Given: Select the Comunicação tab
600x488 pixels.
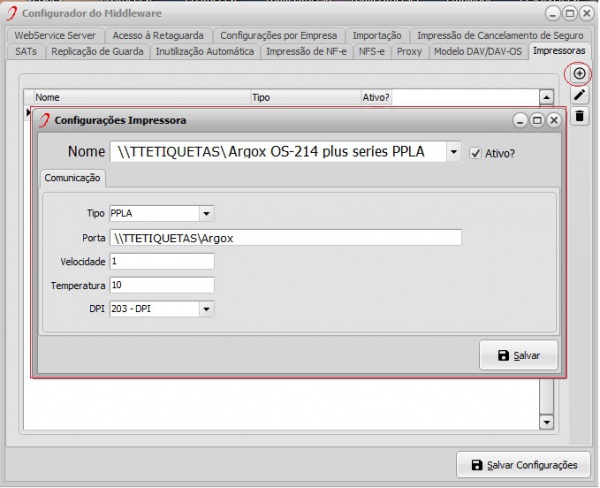Looking at the screenshot, I should pyautogui.click(x=73, y=179).
